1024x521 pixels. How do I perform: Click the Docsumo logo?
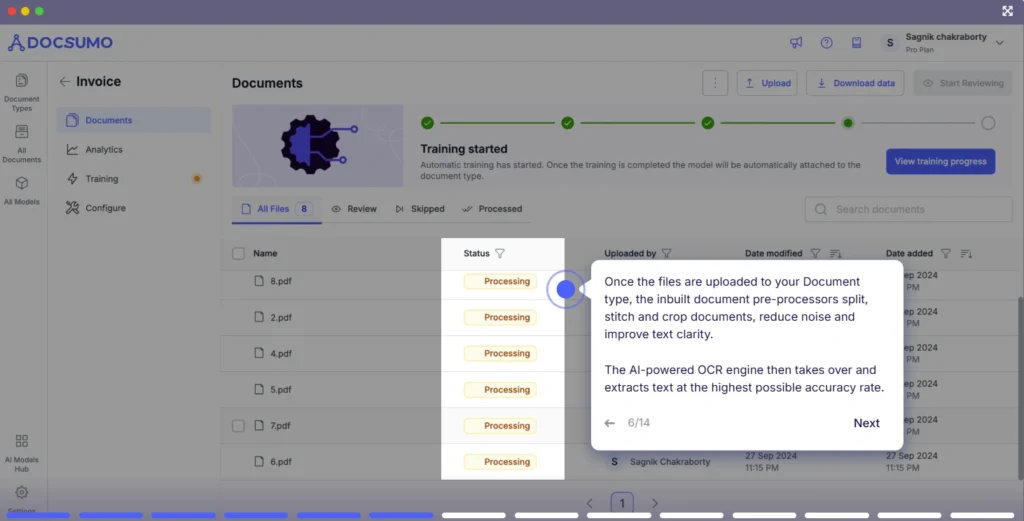(x=60, y=42)
